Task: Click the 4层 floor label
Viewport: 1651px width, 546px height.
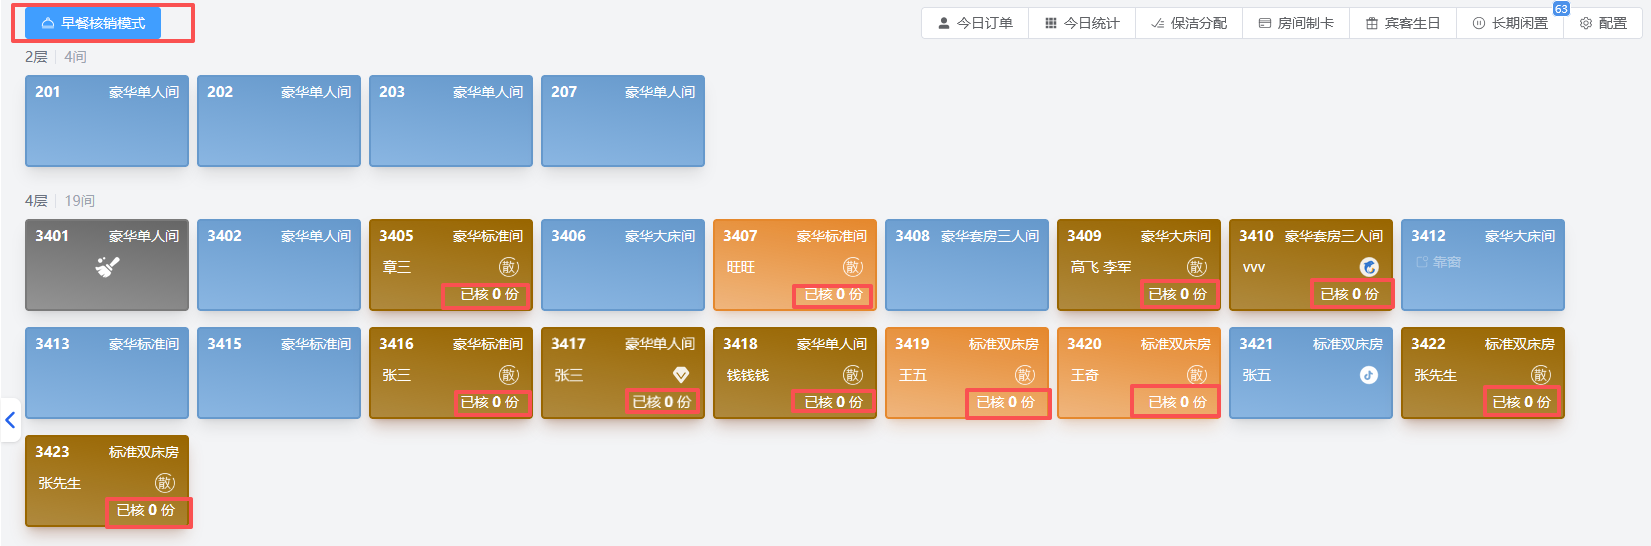Action: (36, 201)
